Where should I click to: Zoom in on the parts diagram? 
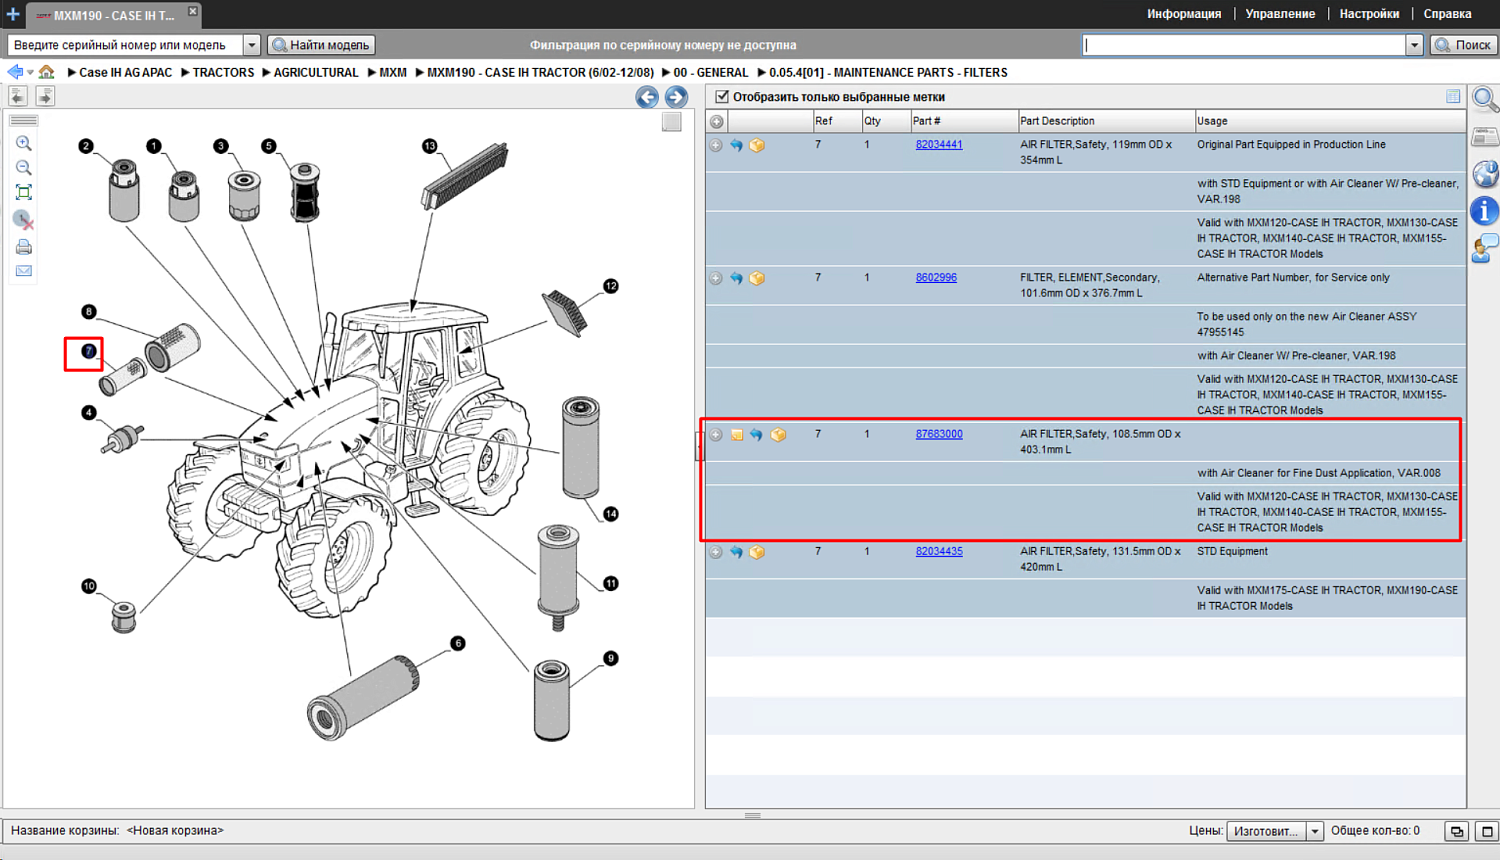point(24,143)
